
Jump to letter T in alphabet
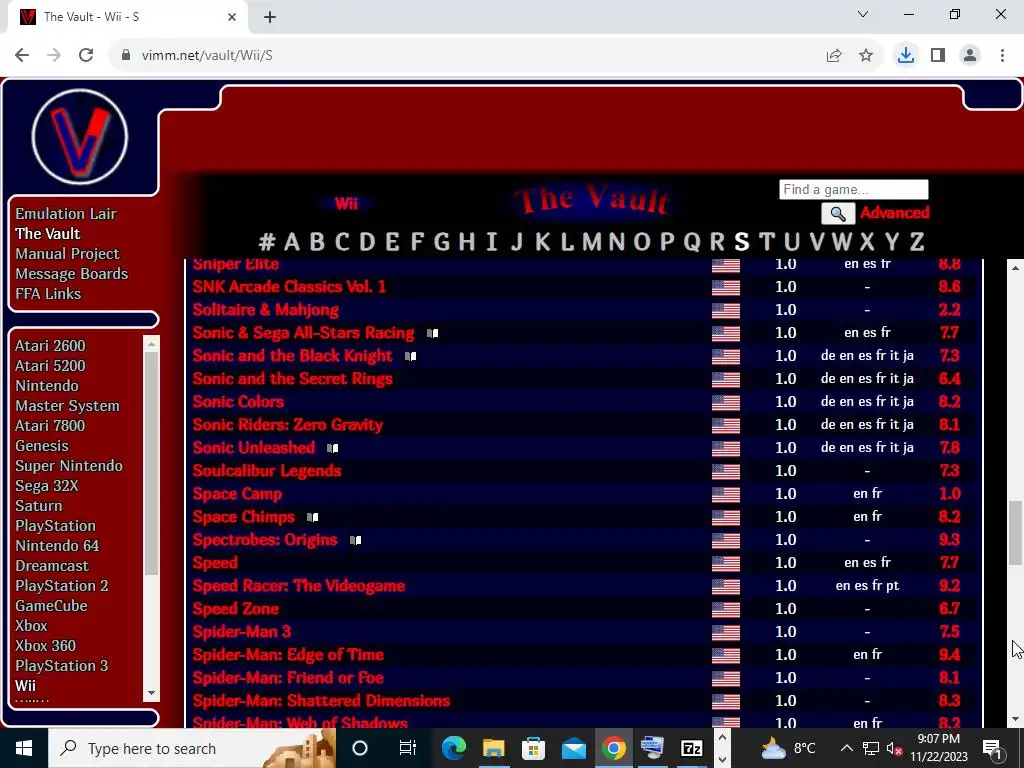pyautogui.click(x=766, y=242)
